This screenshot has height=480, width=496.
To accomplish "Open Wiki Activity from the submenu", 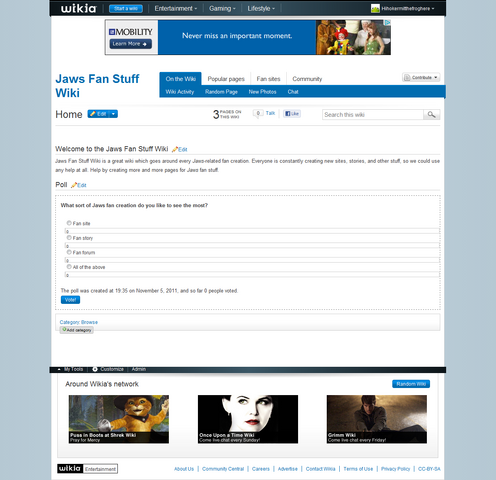I will [x=180, y=92].
